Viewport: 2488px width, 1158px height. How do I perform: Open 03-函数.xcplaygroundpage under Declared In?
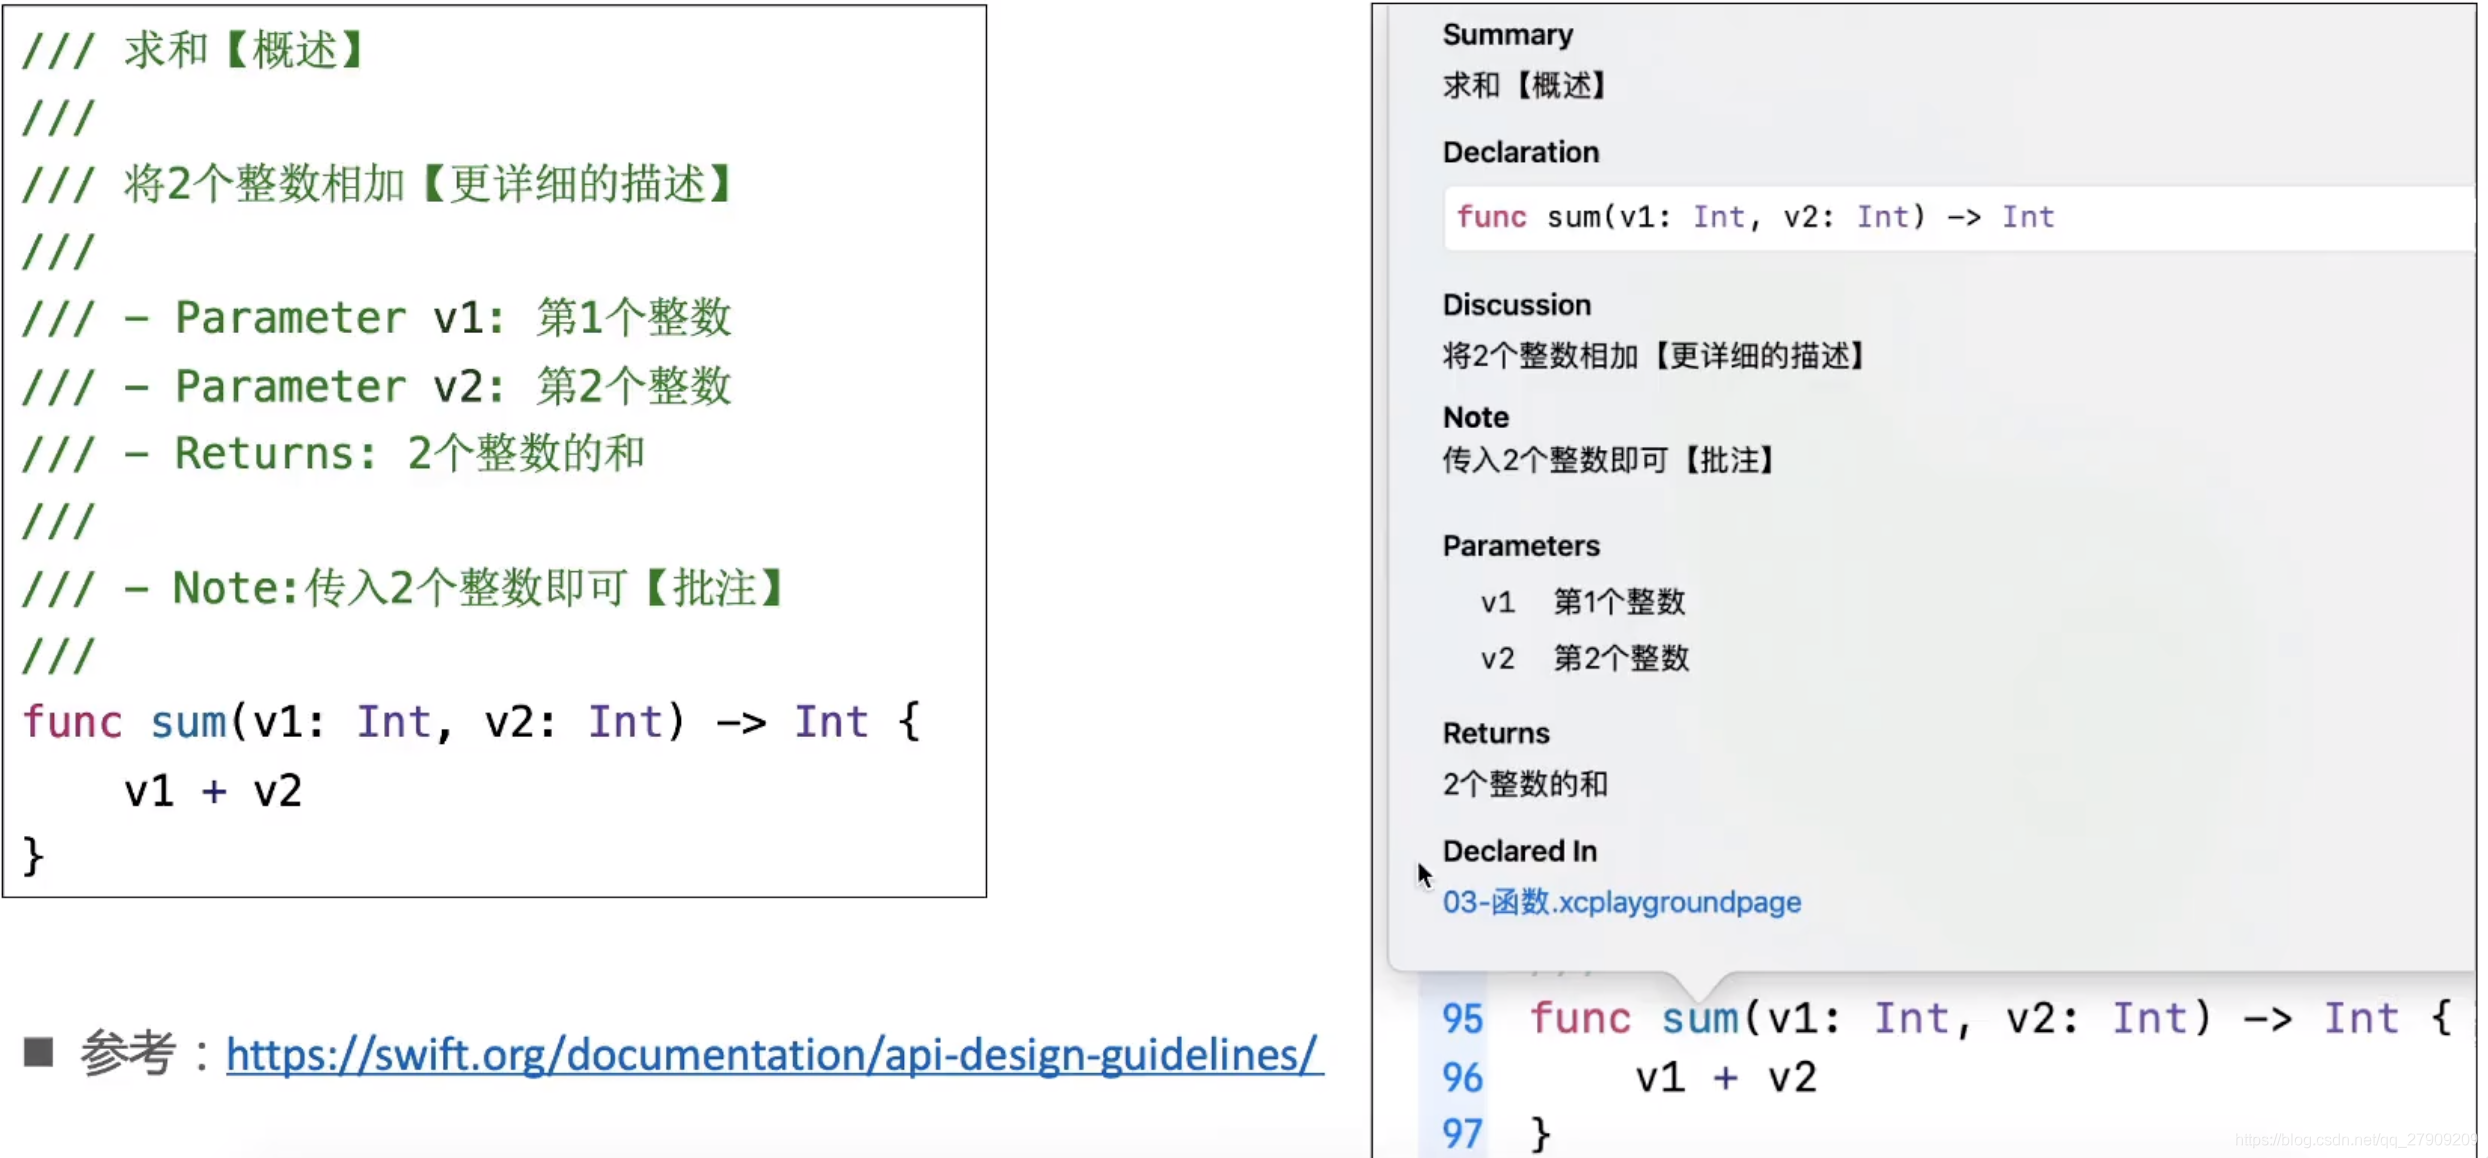(1621, 901)
